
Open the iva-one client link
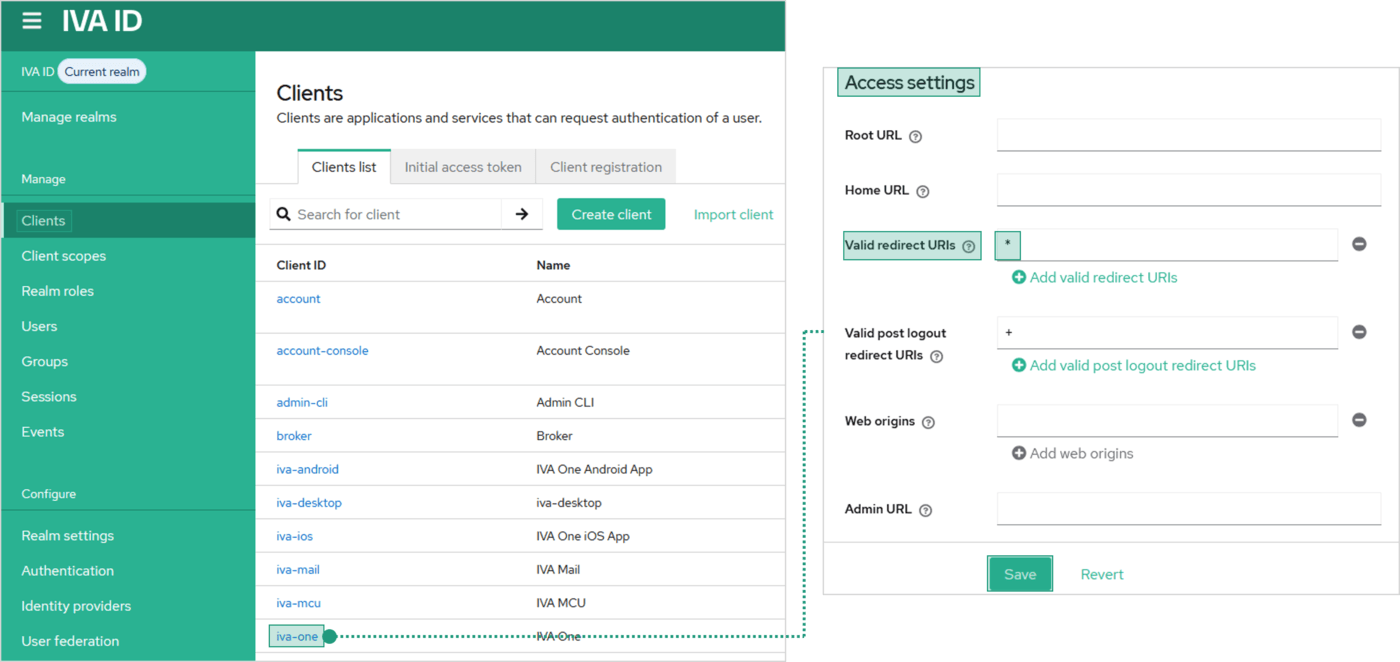tap(296, 636)
